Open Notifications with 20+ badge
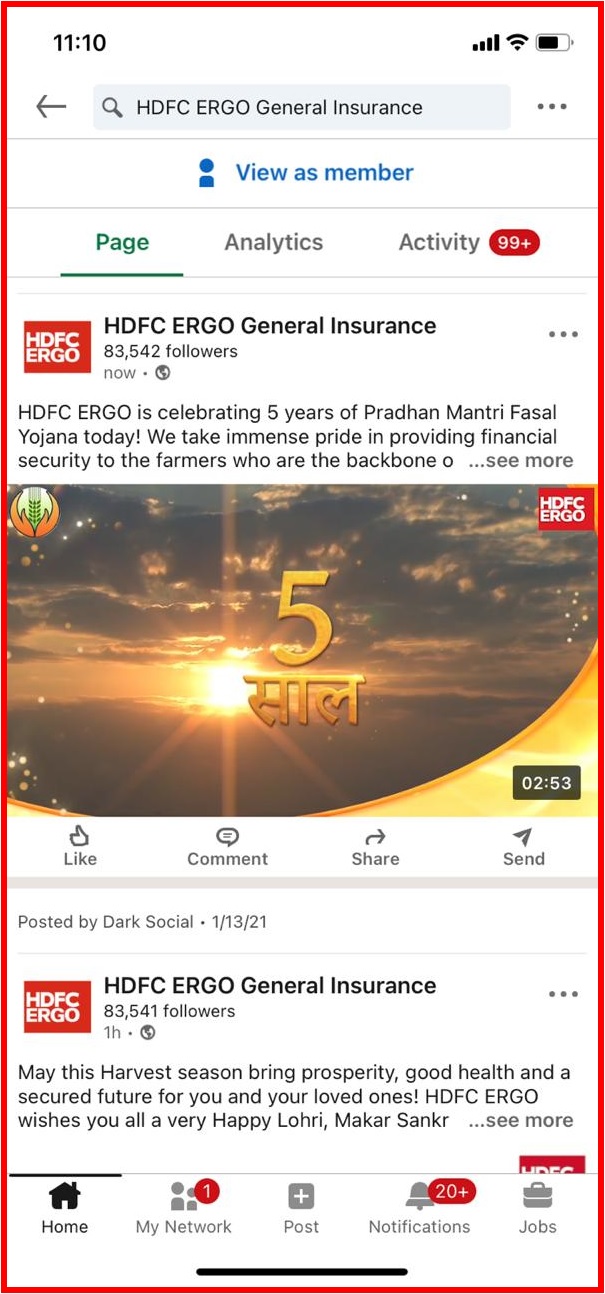This screenshot has width=605, height=1294. pyautogui.click(x=420, y=1208)
